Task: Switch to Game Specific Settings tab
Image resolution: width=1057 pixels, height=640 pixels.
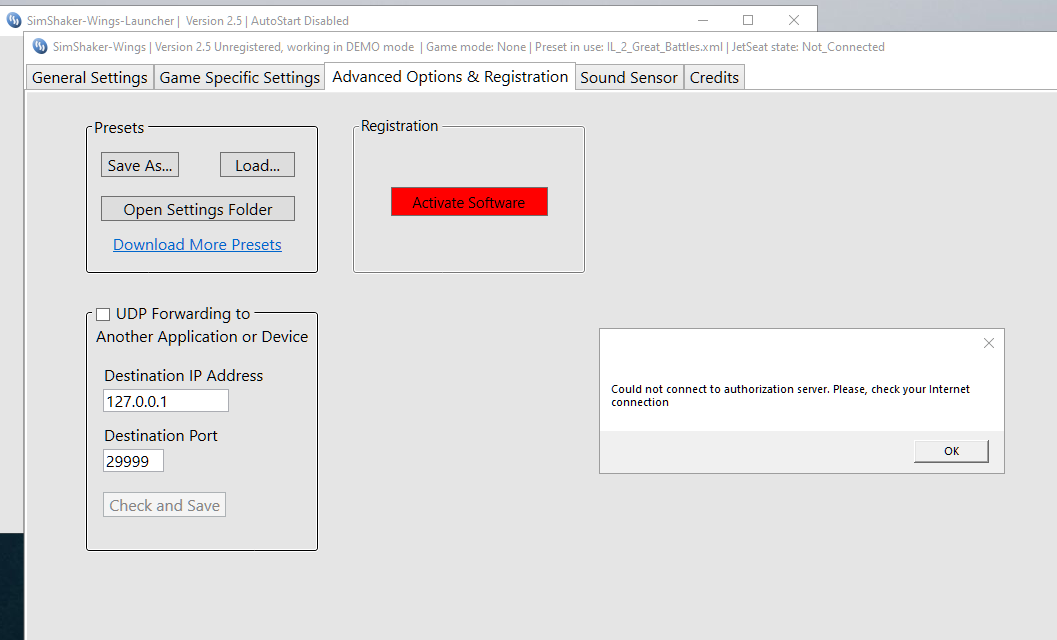Action: coord(239,78)
